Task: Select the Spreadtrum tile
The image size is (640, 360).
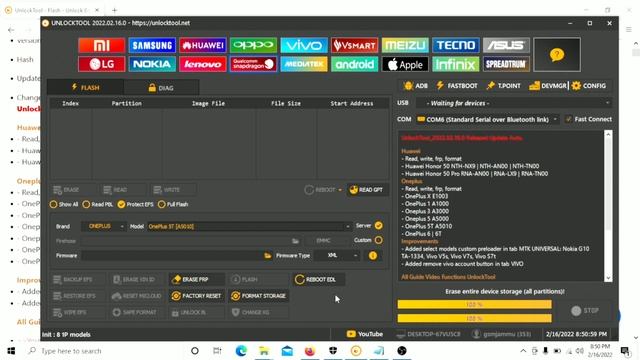Action: click(507, 64)
